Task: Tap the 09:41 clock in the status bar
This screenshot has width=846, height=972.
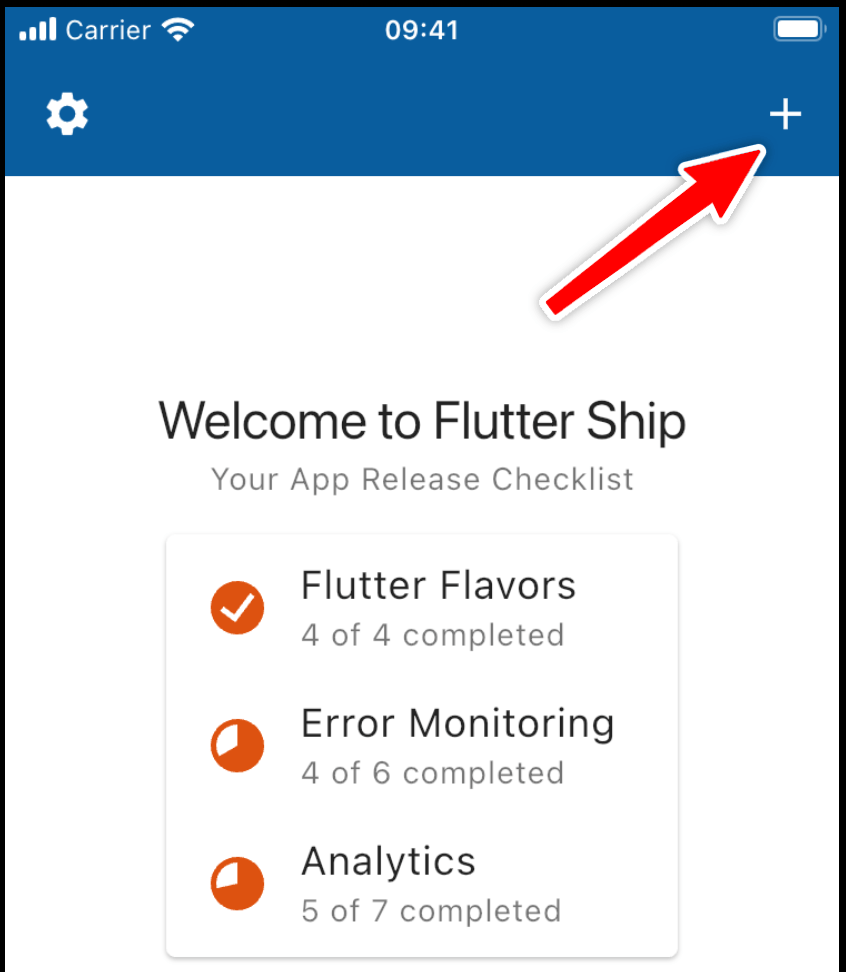Action: click(x=422, y=29)
